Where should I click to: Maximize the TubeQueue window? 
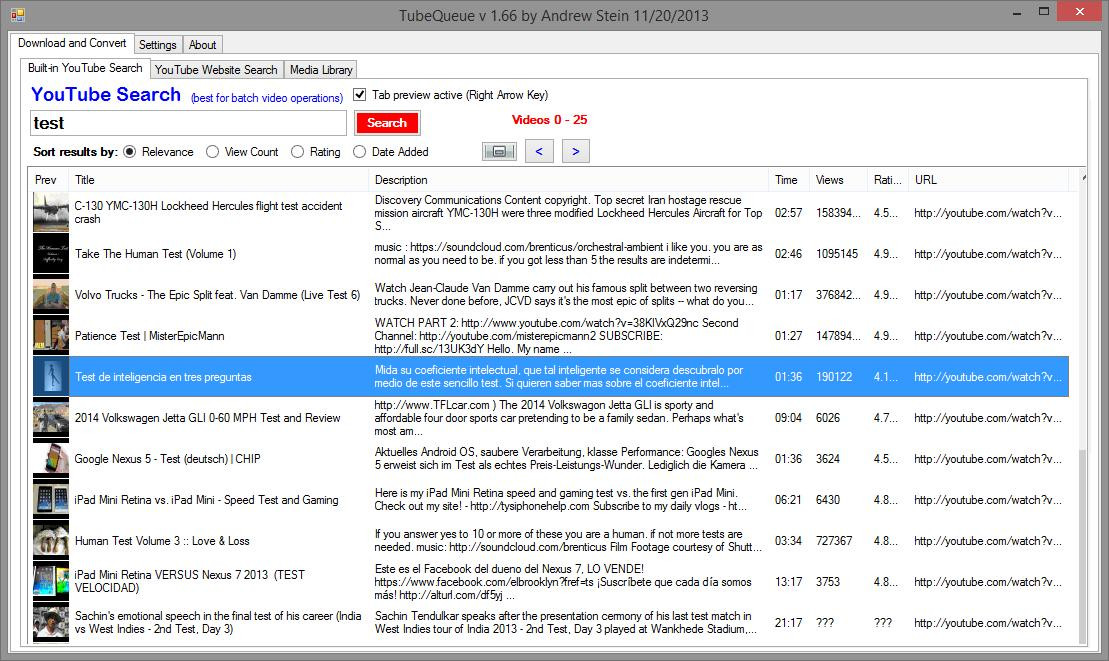[x=1043, y=11]
